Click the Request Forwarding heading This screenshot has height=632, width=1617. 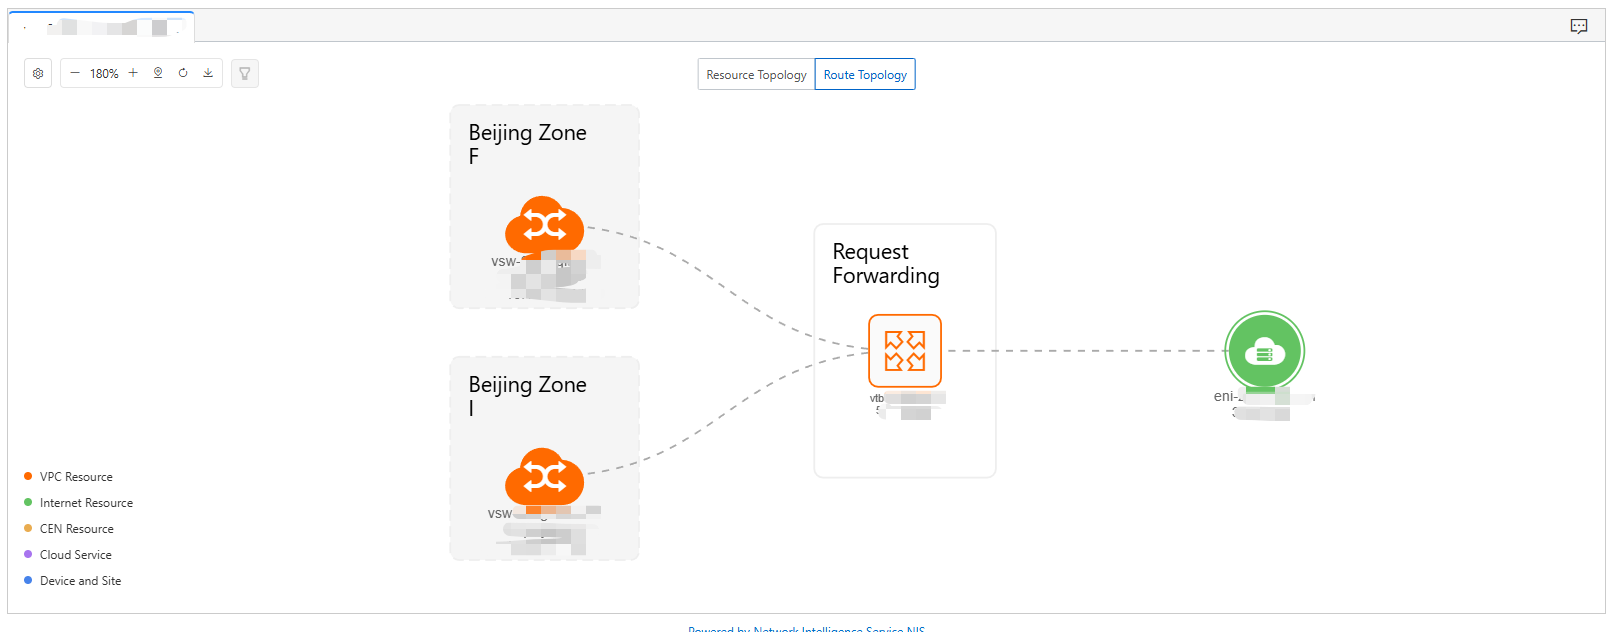click(x=886, y=263)
